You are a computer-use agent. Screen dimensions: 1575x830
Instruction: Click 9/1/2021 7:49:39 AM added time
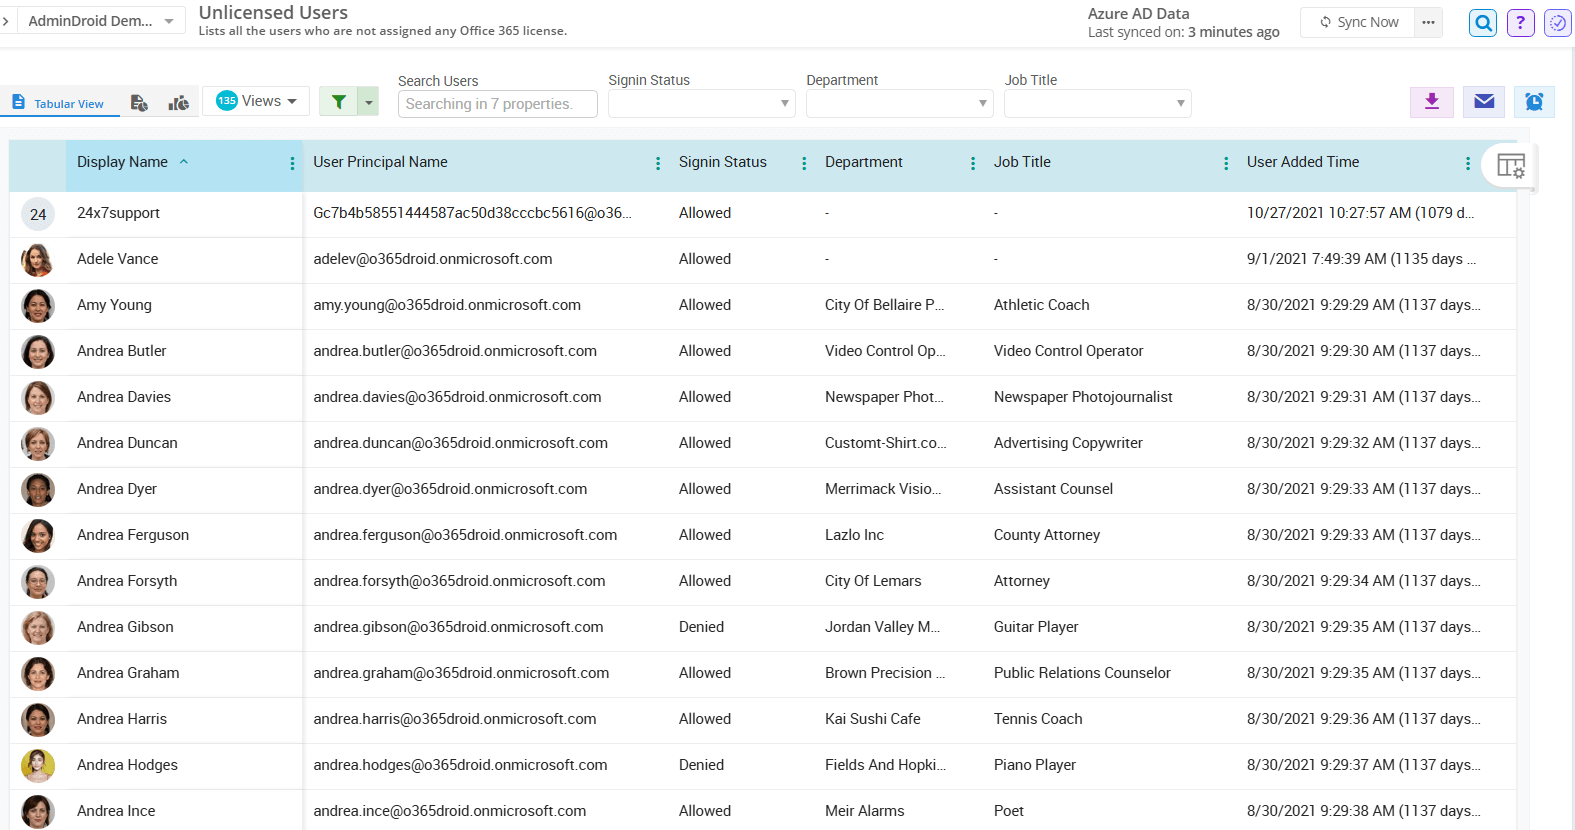click(1361, 259)
